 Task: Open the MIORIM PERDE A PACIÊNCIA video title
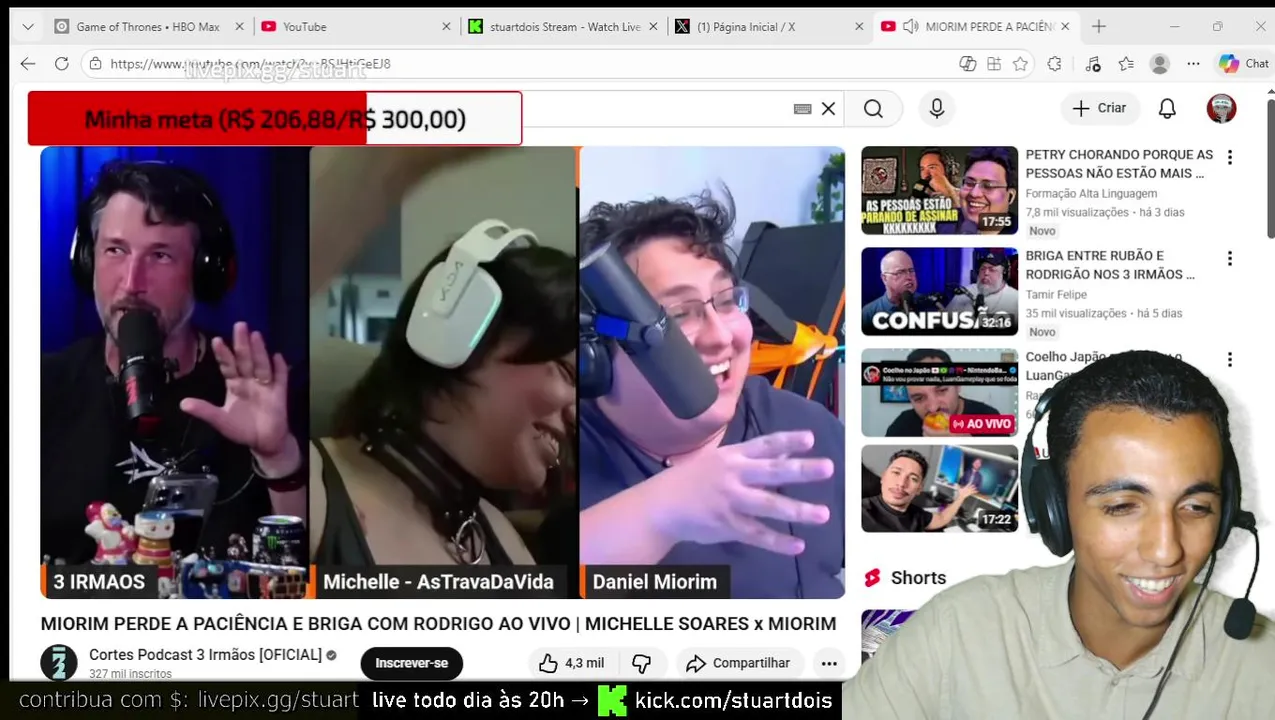coord(438,623)
